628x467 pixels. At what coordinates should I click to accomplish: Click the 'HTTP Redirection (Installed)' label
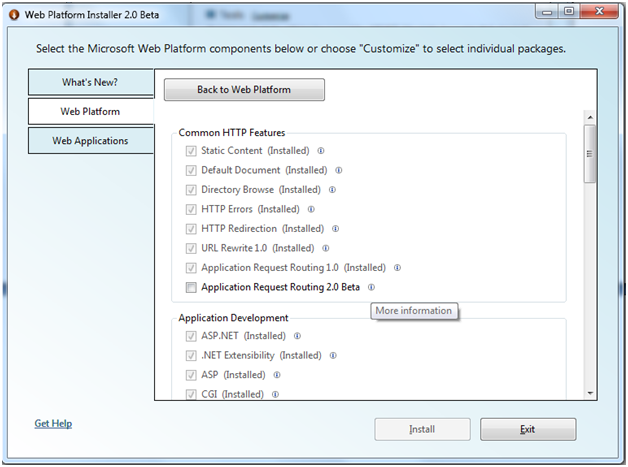pyautogui.click(x=263, y=229)
